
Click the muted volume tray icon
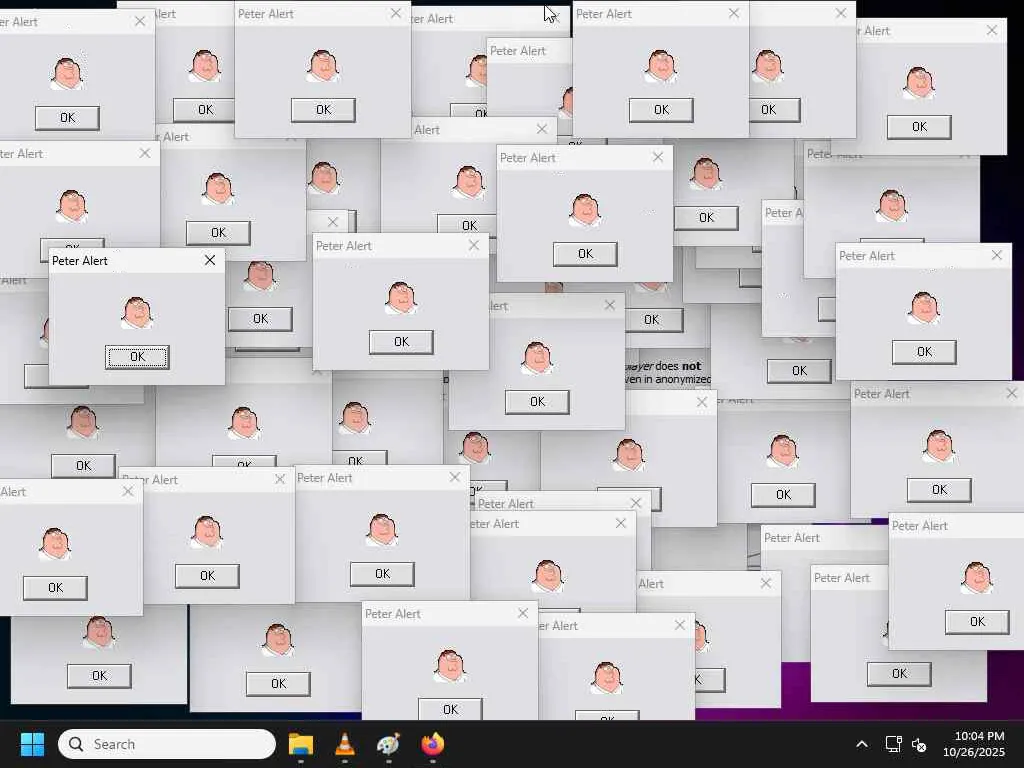[x=920, y=744]
